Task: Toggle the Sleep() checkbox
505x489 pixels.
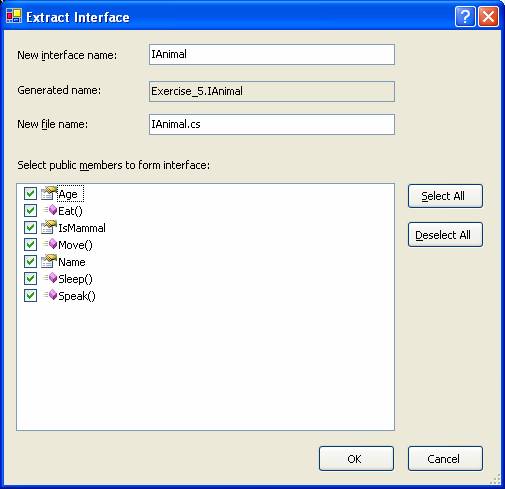Action: pyautogui.click(x=30, y=279)
